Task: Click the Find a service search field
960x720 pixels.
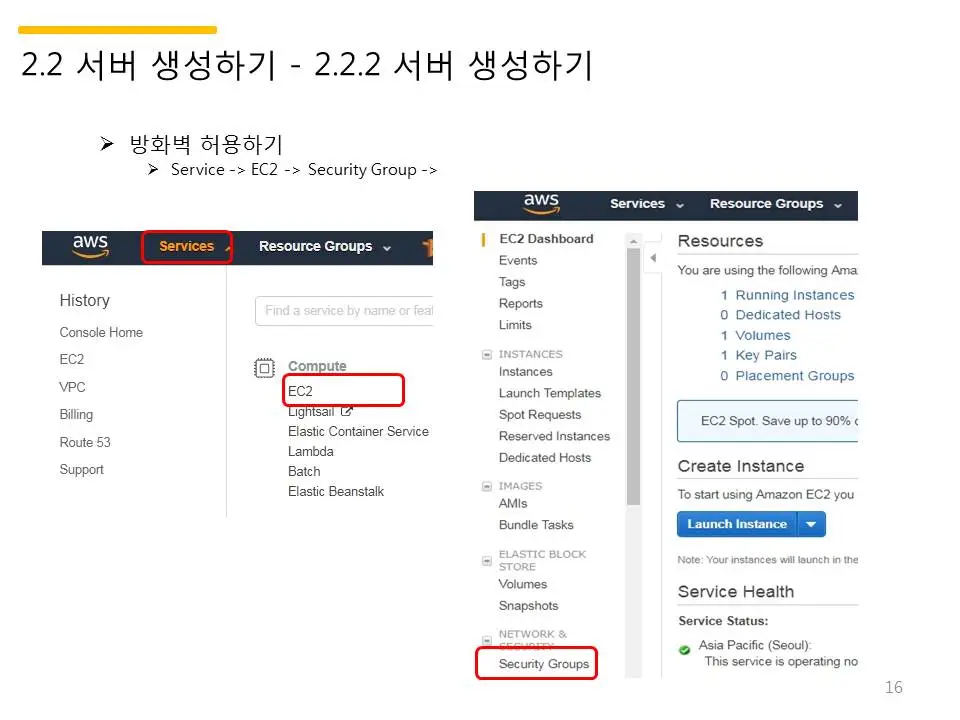Action: 344,310
